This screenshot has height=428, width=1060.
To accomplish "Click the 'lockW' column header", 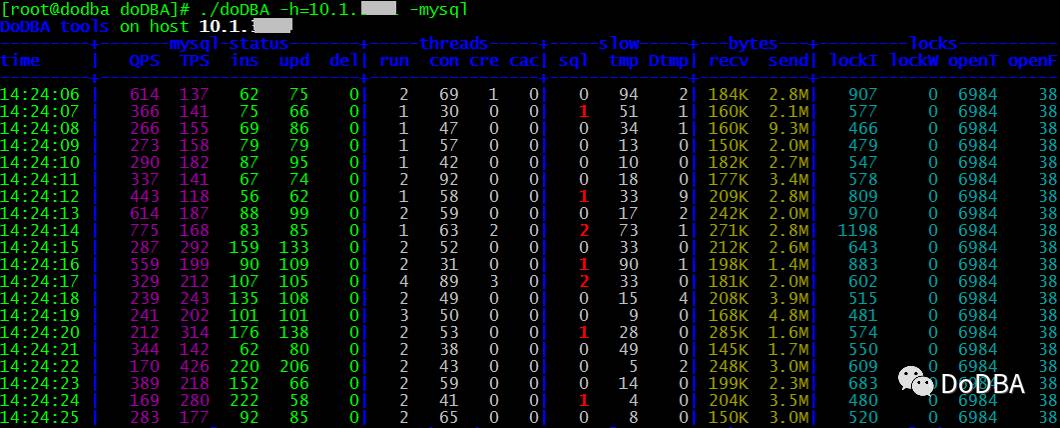I will 913,60.
